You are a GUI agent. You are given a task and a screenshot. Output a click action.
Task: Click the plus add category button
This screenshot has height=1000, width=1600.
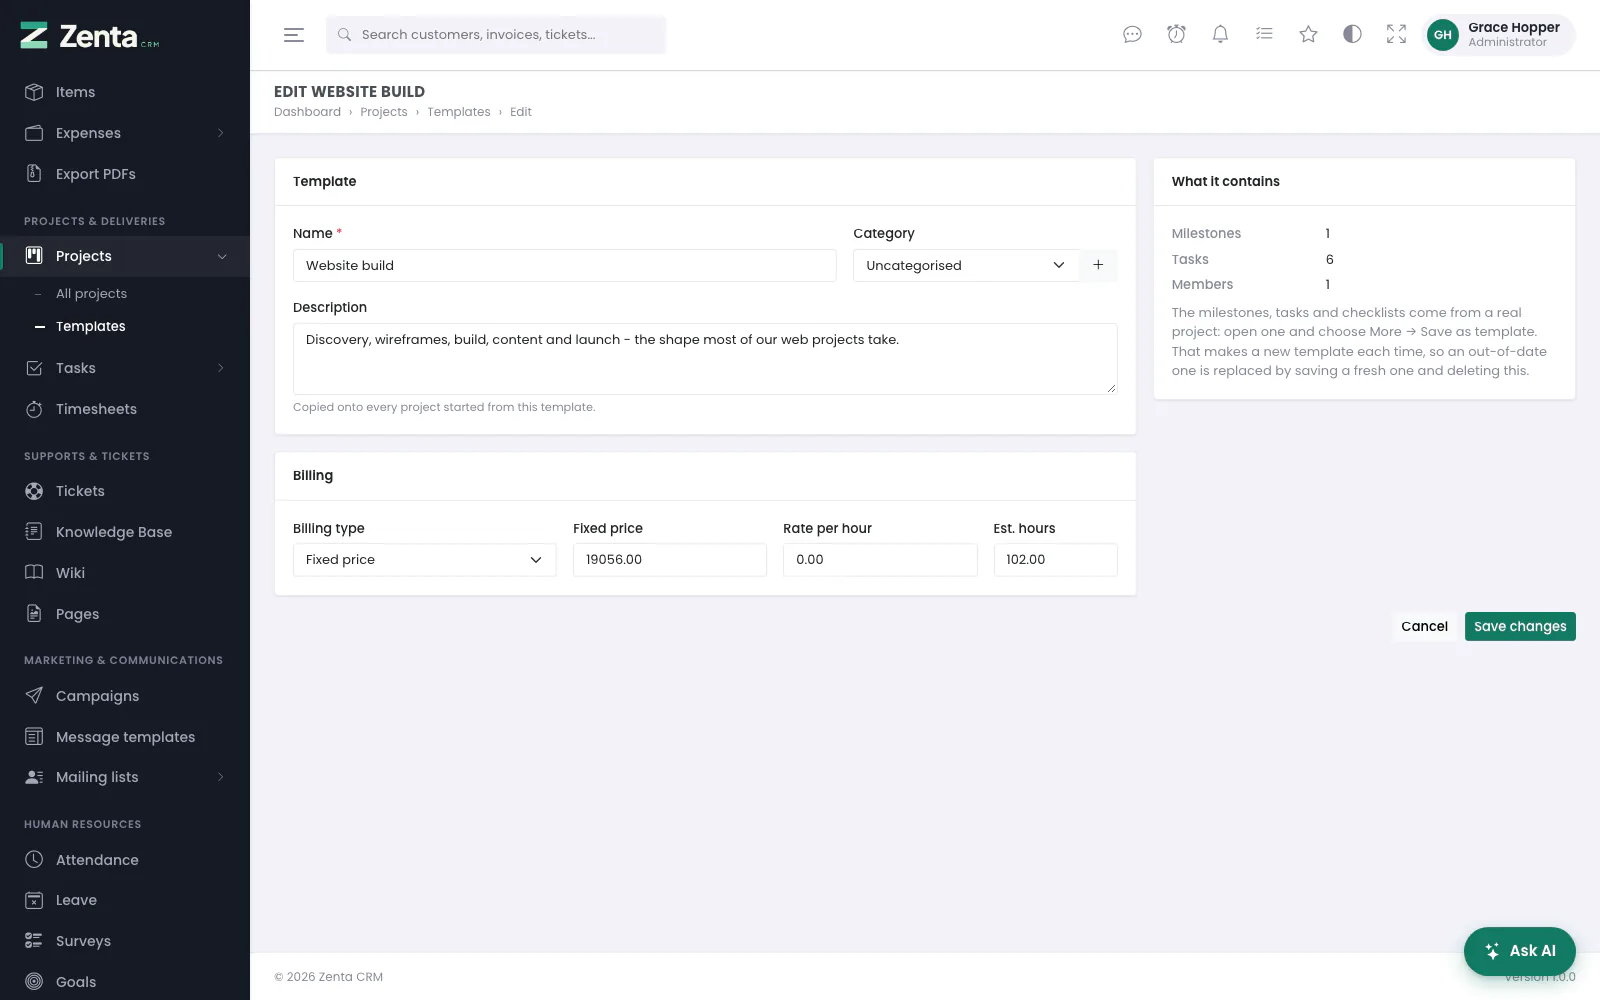click(1098, 265)
